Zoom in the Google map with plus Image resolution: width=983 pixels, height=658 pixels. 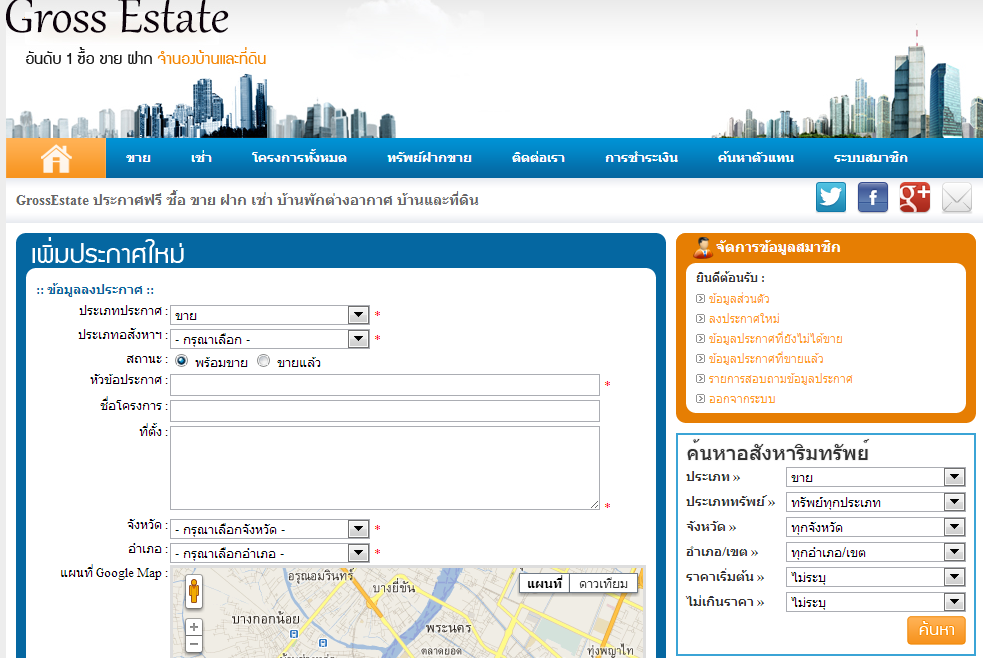click(194, 627)
